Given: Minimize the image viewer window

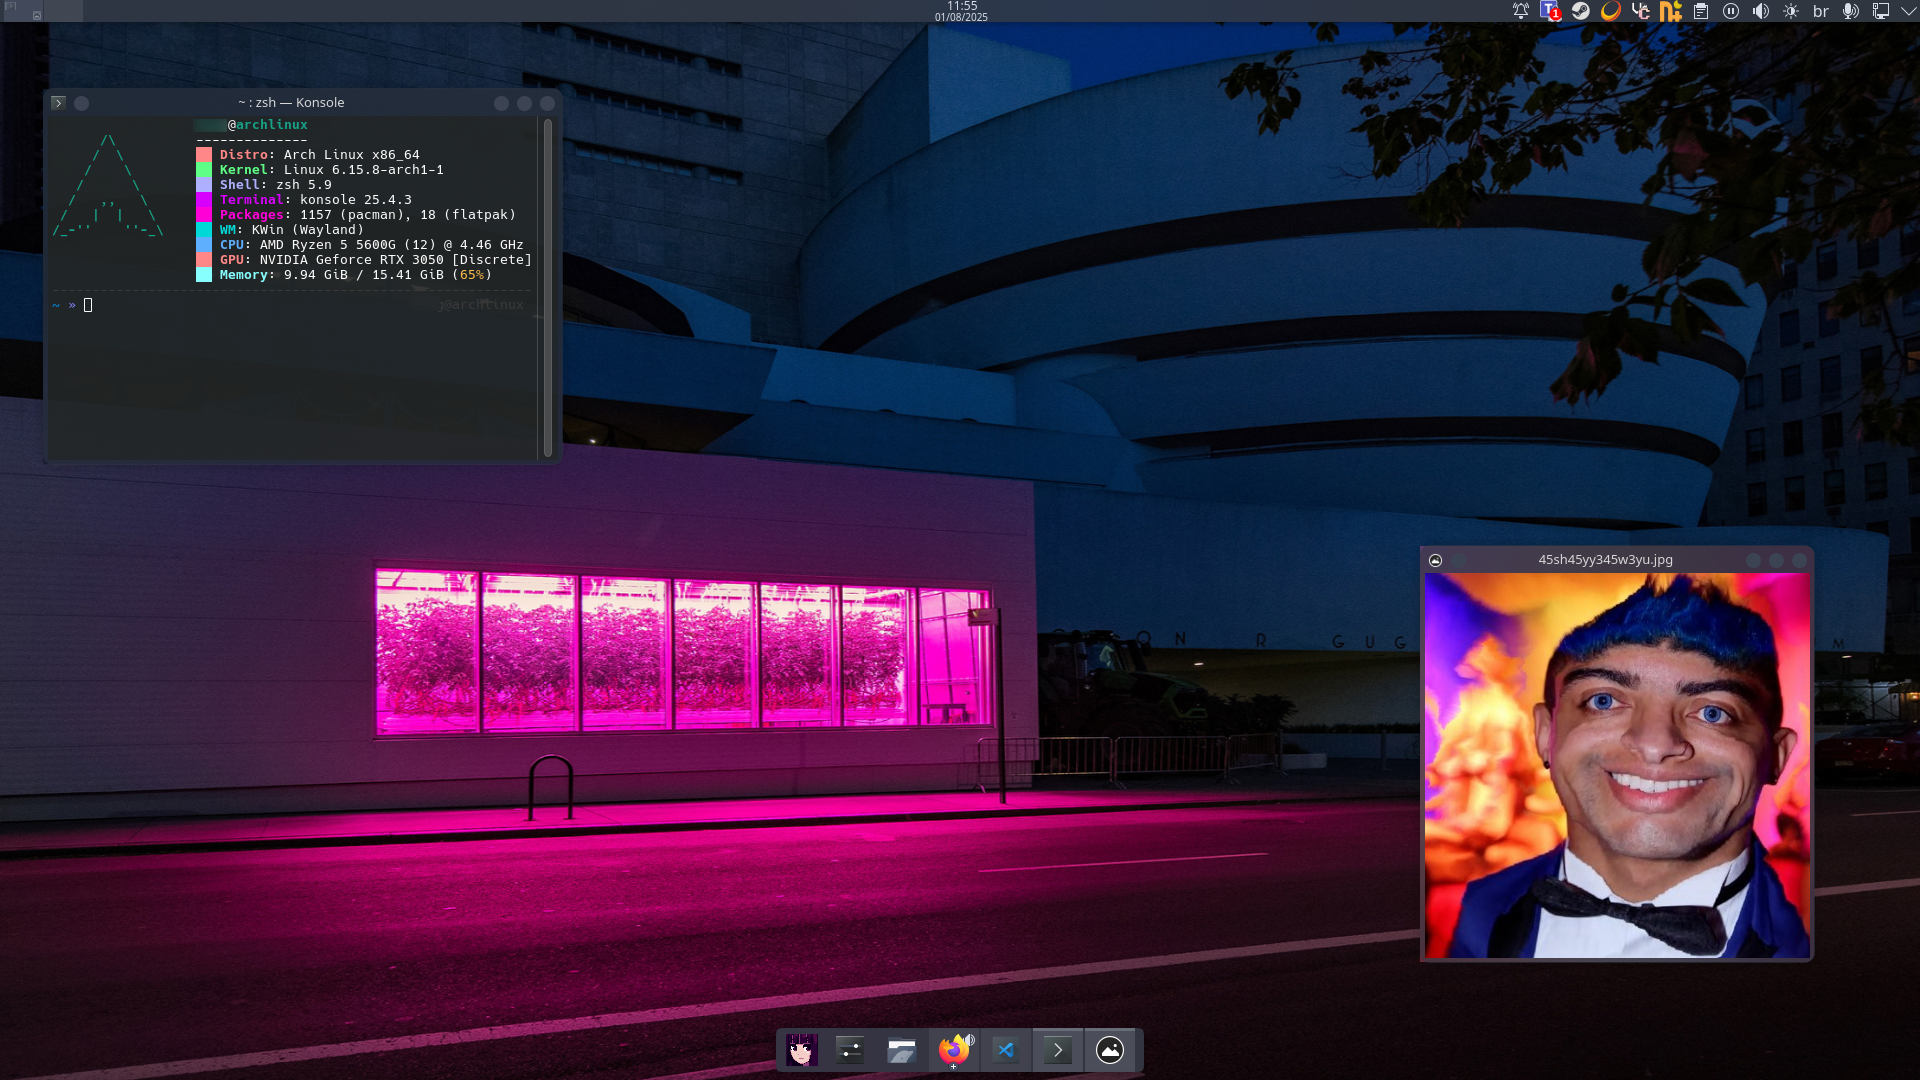Looking at the screenshot, I should [x=1753, y=560].
